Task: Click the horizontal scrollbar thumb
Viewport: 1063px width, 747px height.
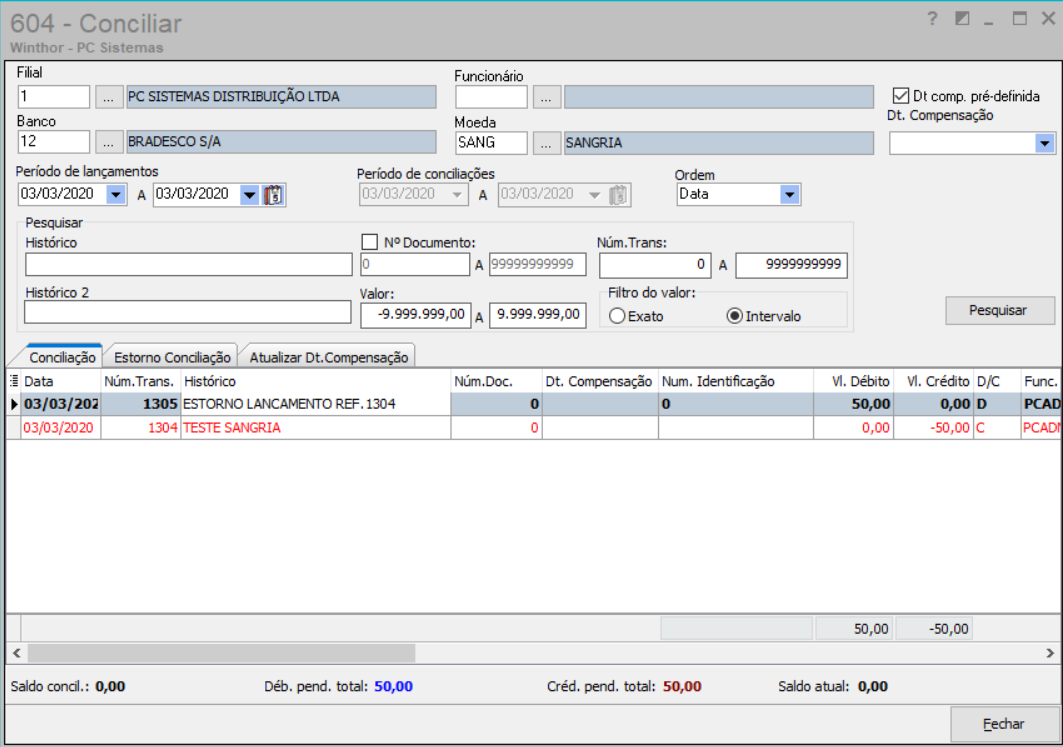Action: [221, 653]
